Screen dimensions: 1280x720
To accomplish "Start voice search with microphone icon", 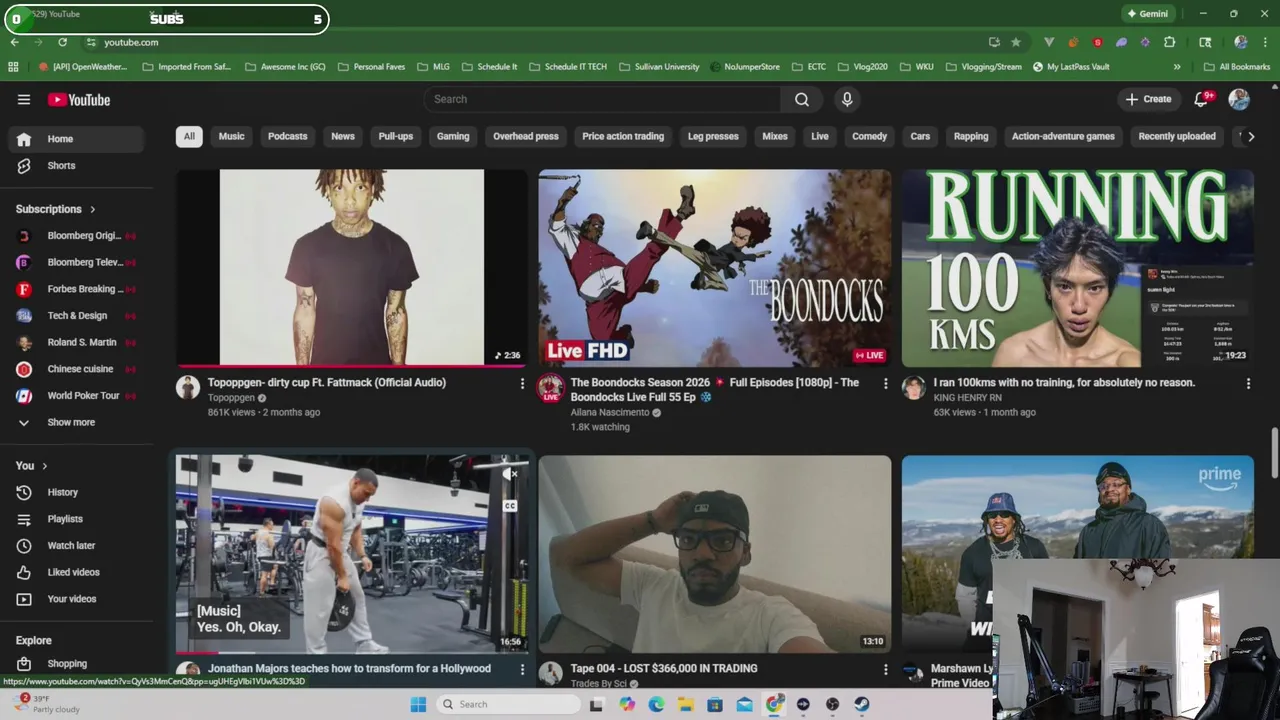I will coord(847,99).
